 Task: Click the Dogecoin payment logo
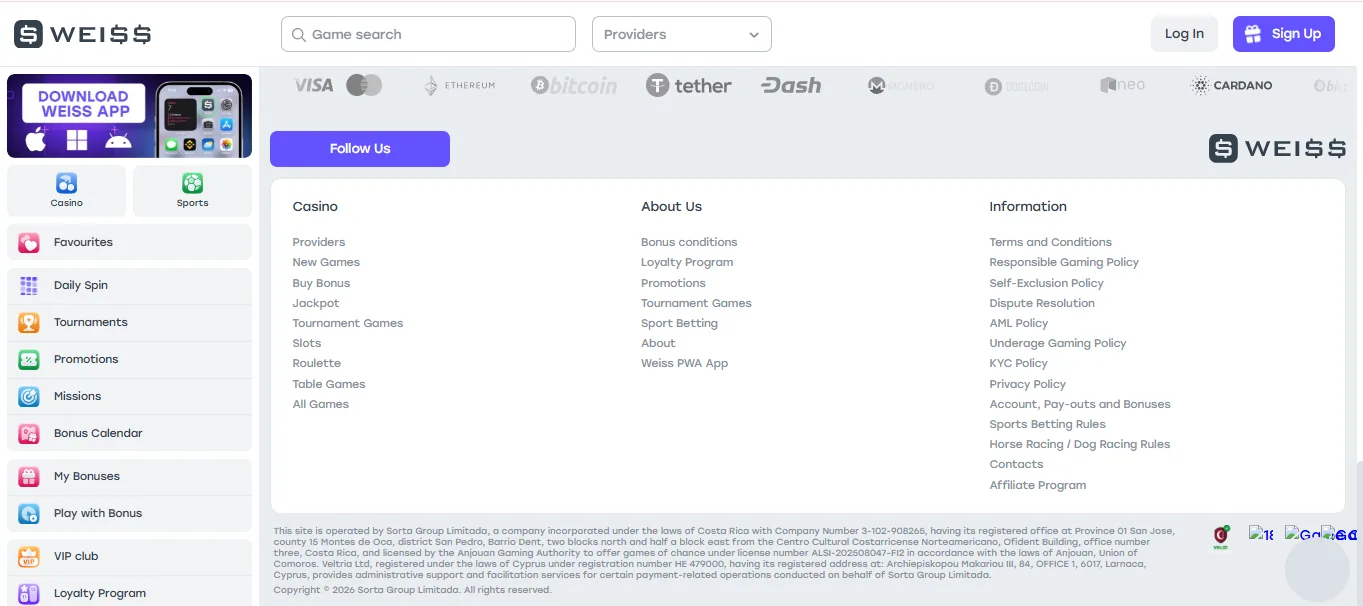1016,87
